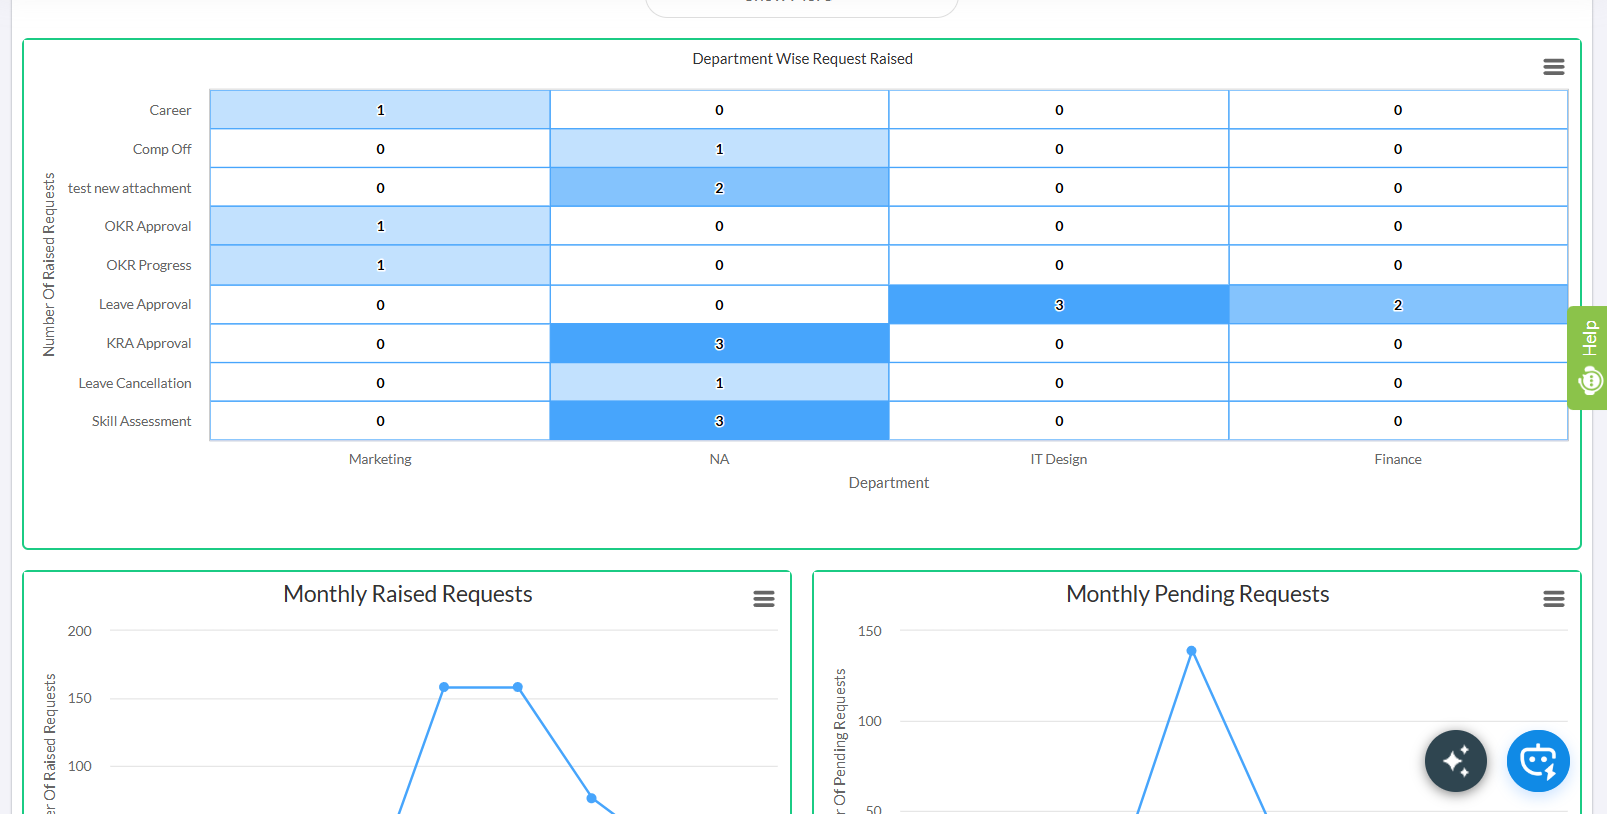1607x814 pixels.
Task: Click Monthly Pending Requests chart title
Action: [1198, 594]
